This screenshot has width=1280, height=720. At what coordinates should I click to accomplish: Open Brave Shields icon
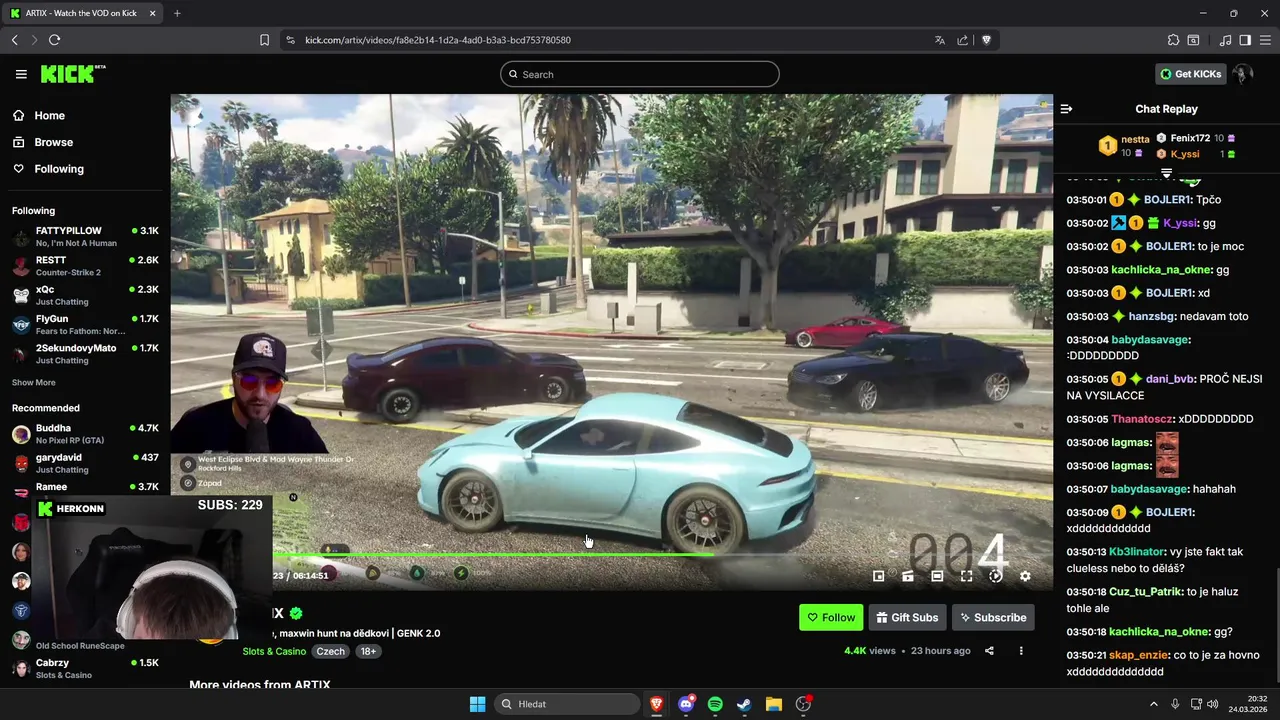986,40
